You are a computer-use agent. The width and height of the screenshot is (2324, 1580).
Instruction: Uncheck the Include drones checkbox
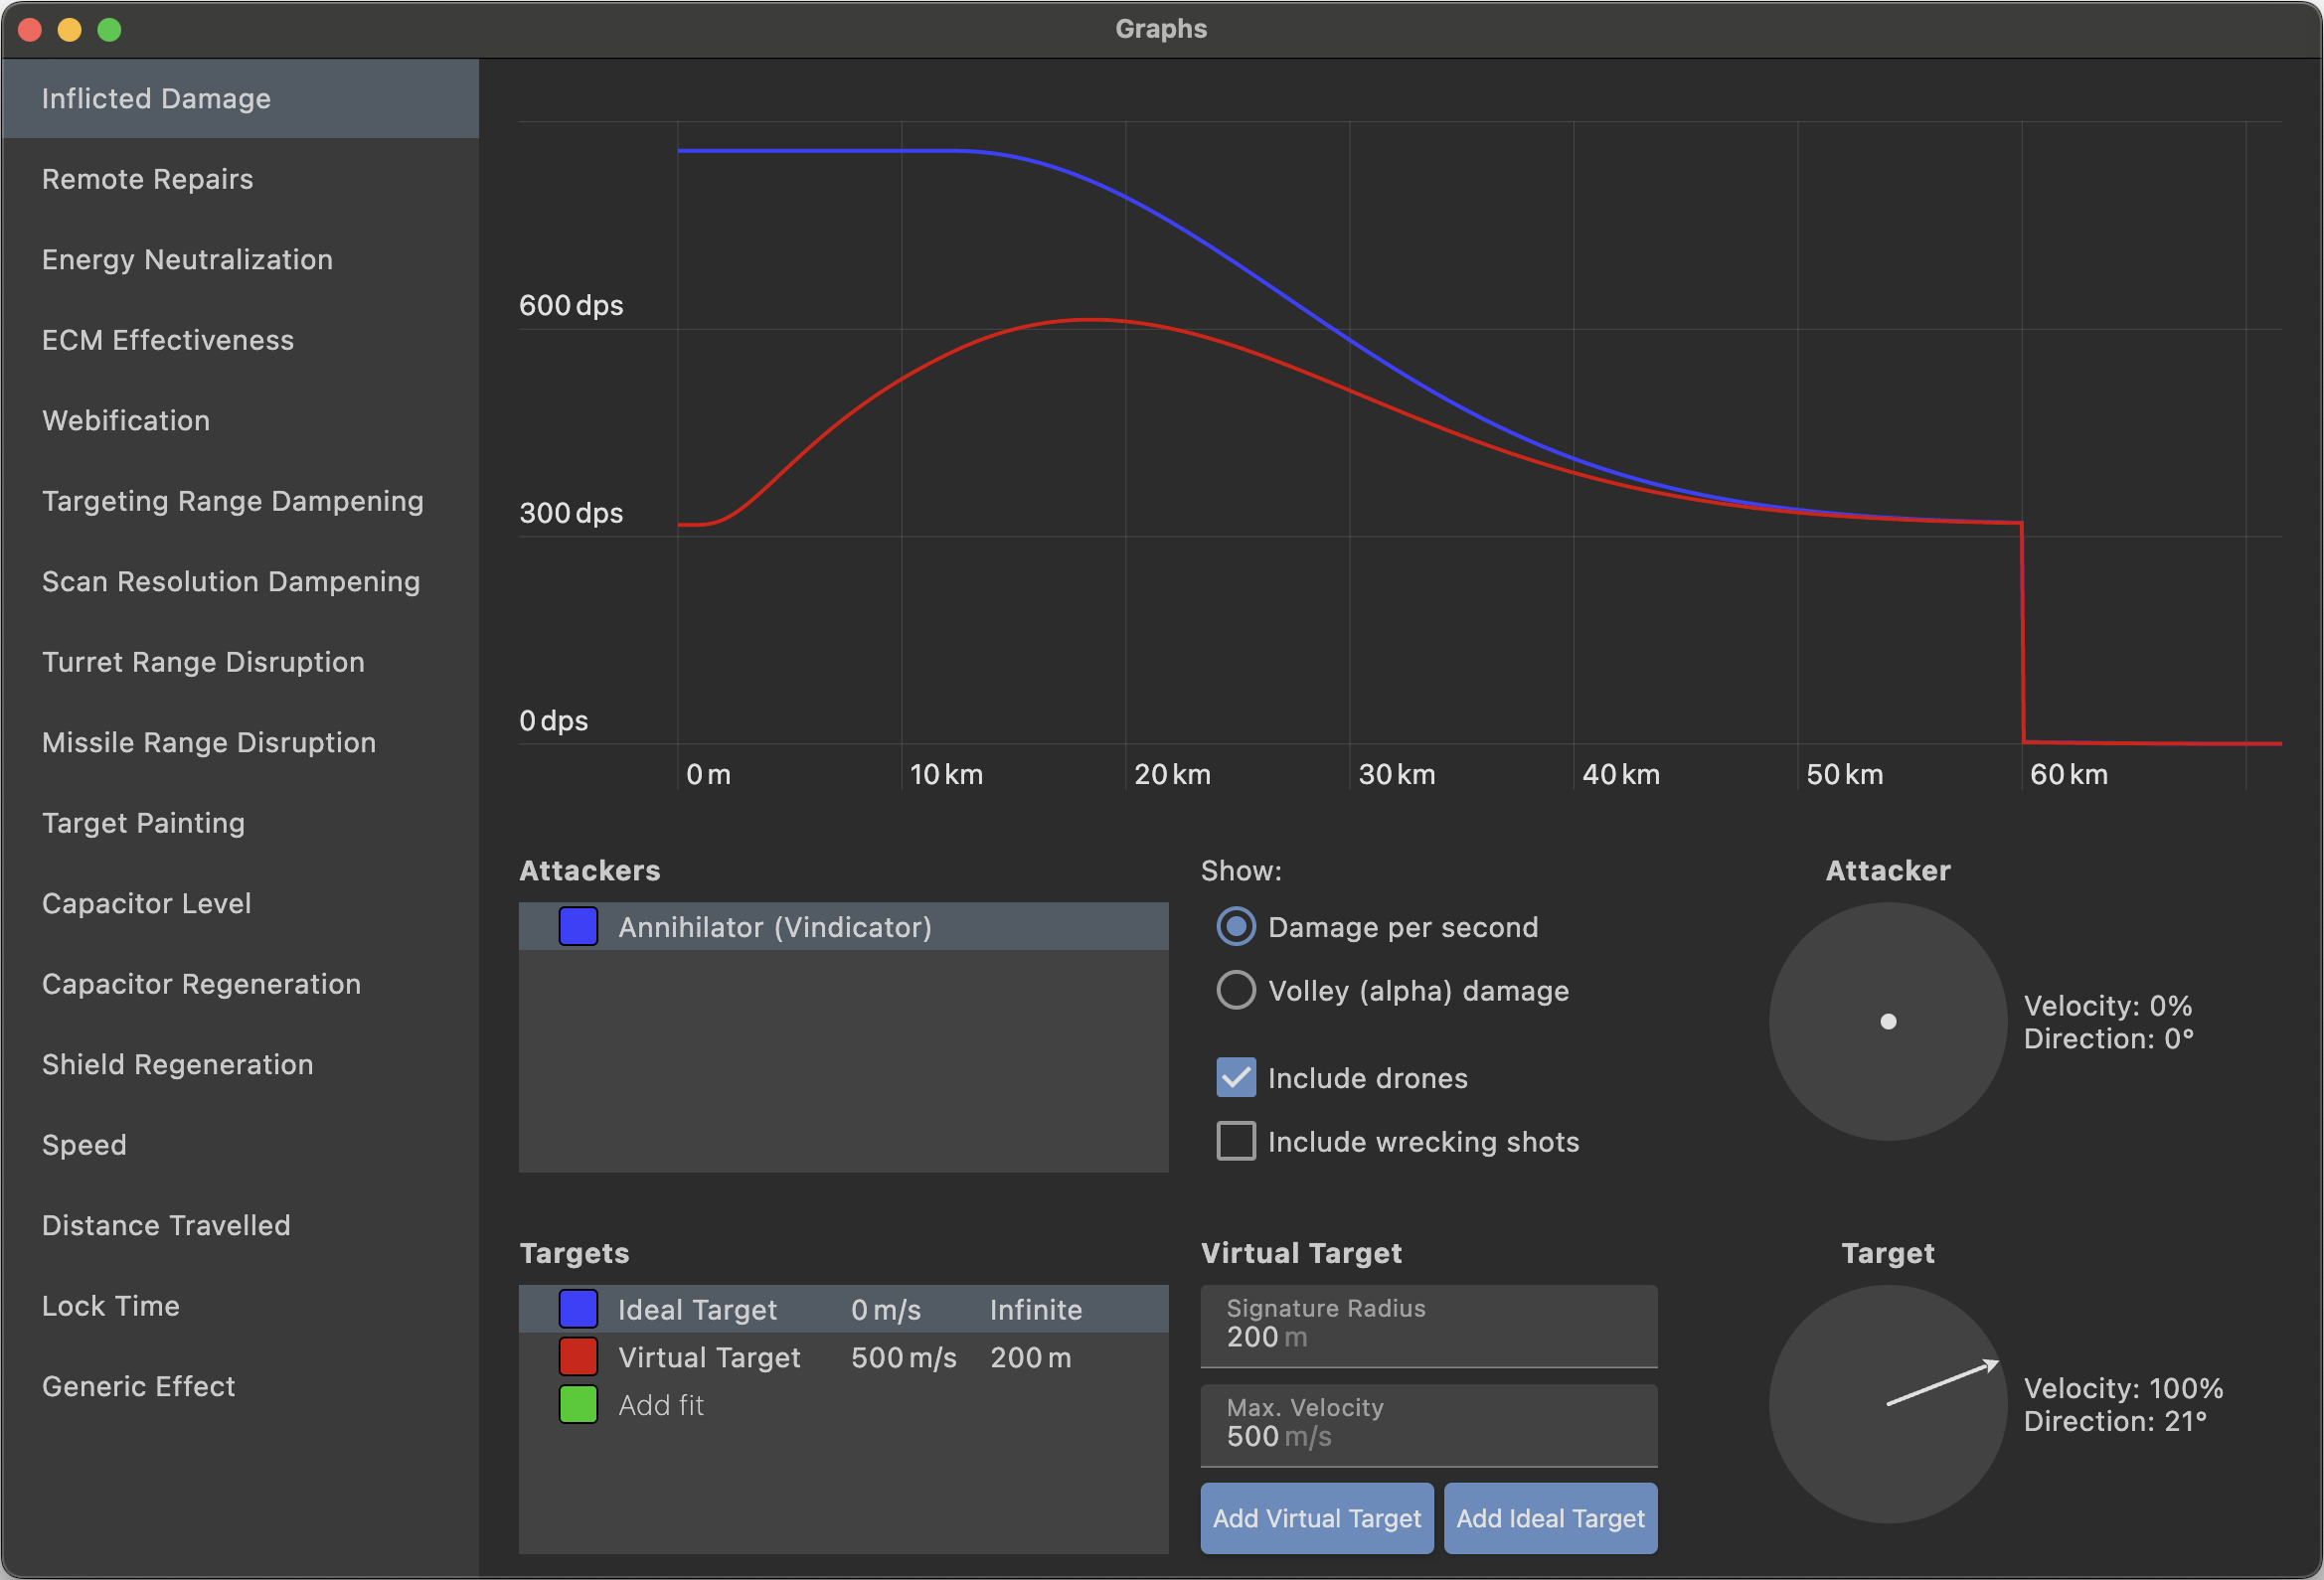(1236, 1077)
